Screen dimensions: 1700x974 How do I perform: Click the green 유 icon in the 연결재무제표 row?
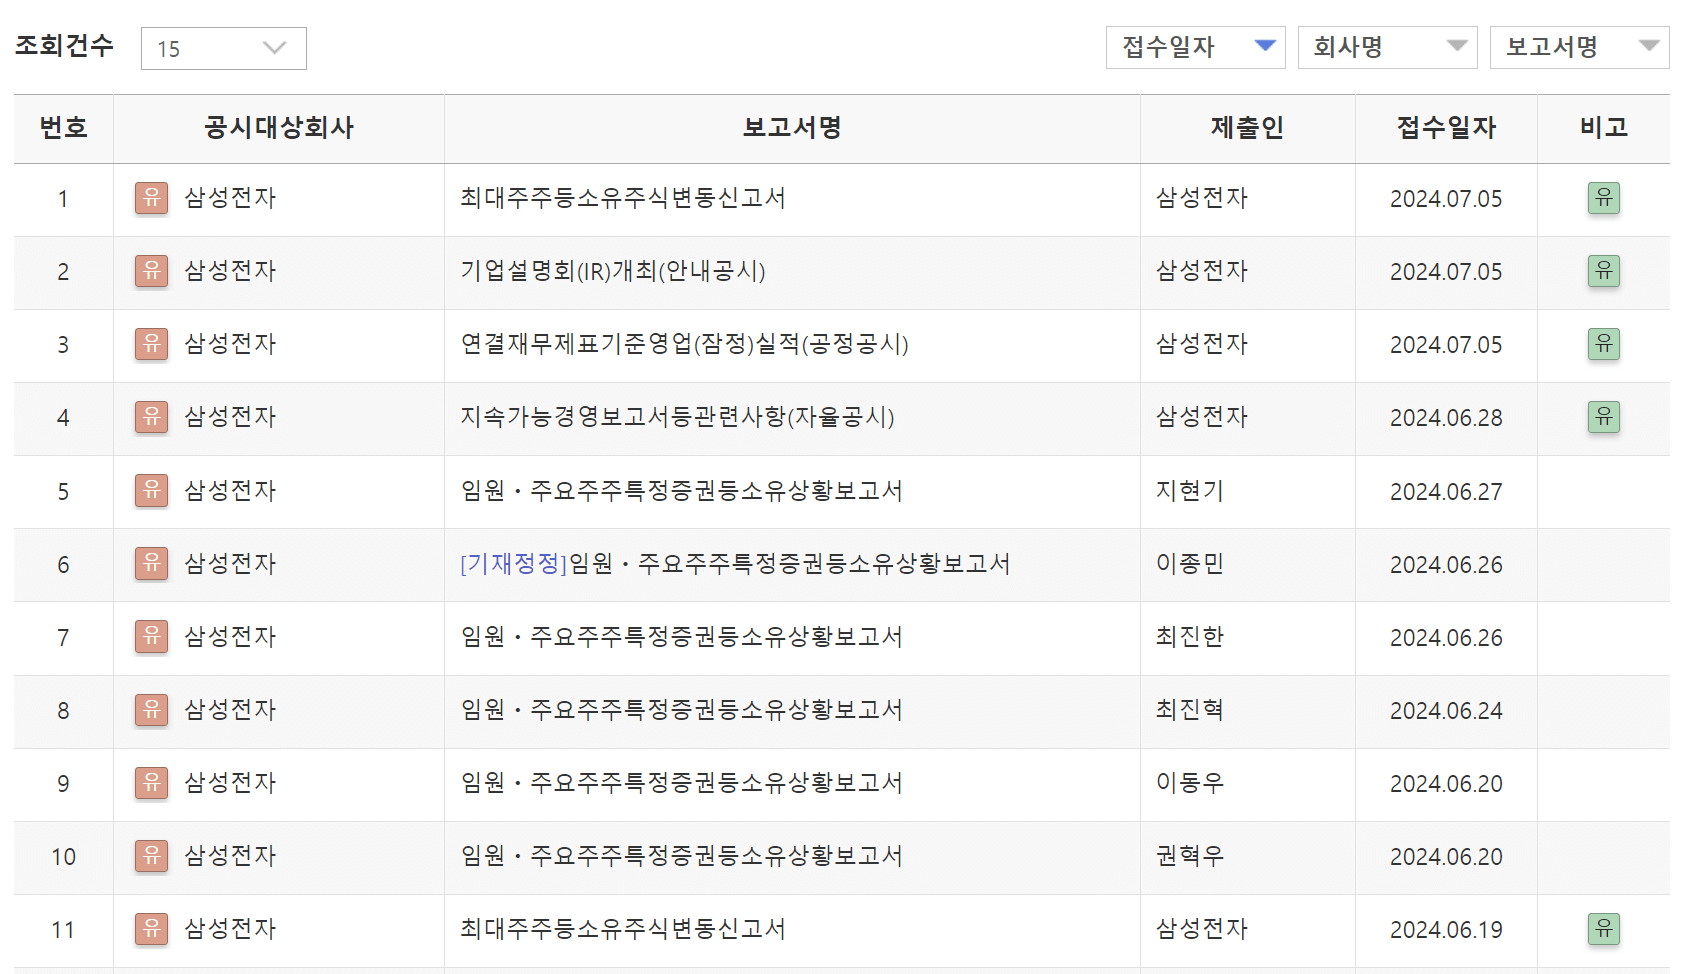click(x=1604, y=345)
